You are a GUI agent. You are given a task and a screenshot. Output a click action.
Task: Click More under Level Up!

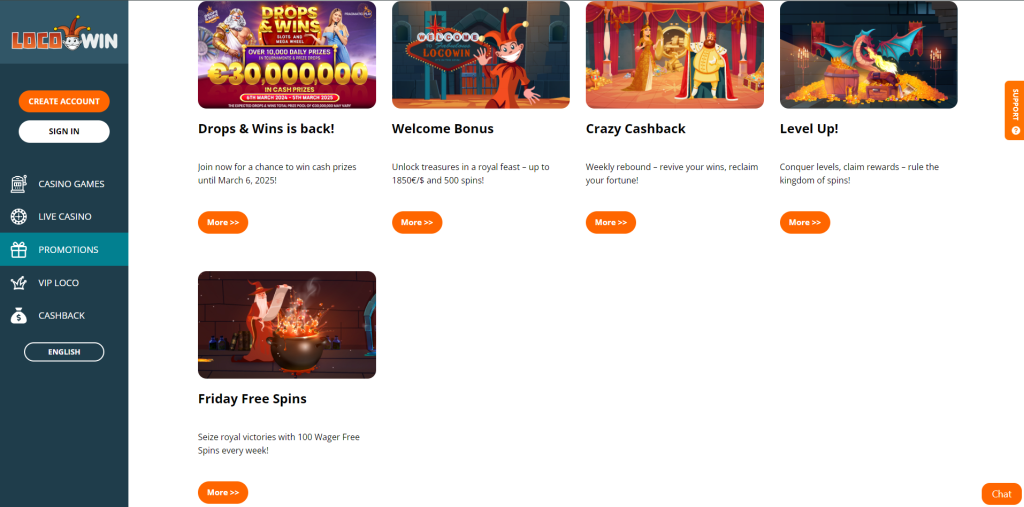pyautogui.click(x=805, y=222)
